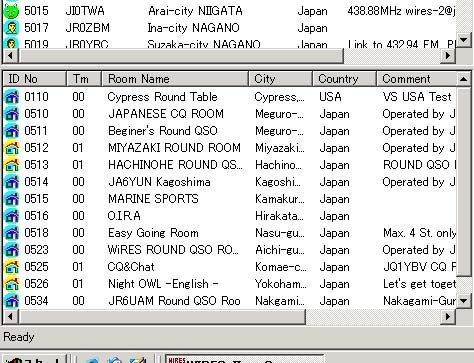Click comment 'VS USA Test'
474x363 pixels.
point(417,97)
